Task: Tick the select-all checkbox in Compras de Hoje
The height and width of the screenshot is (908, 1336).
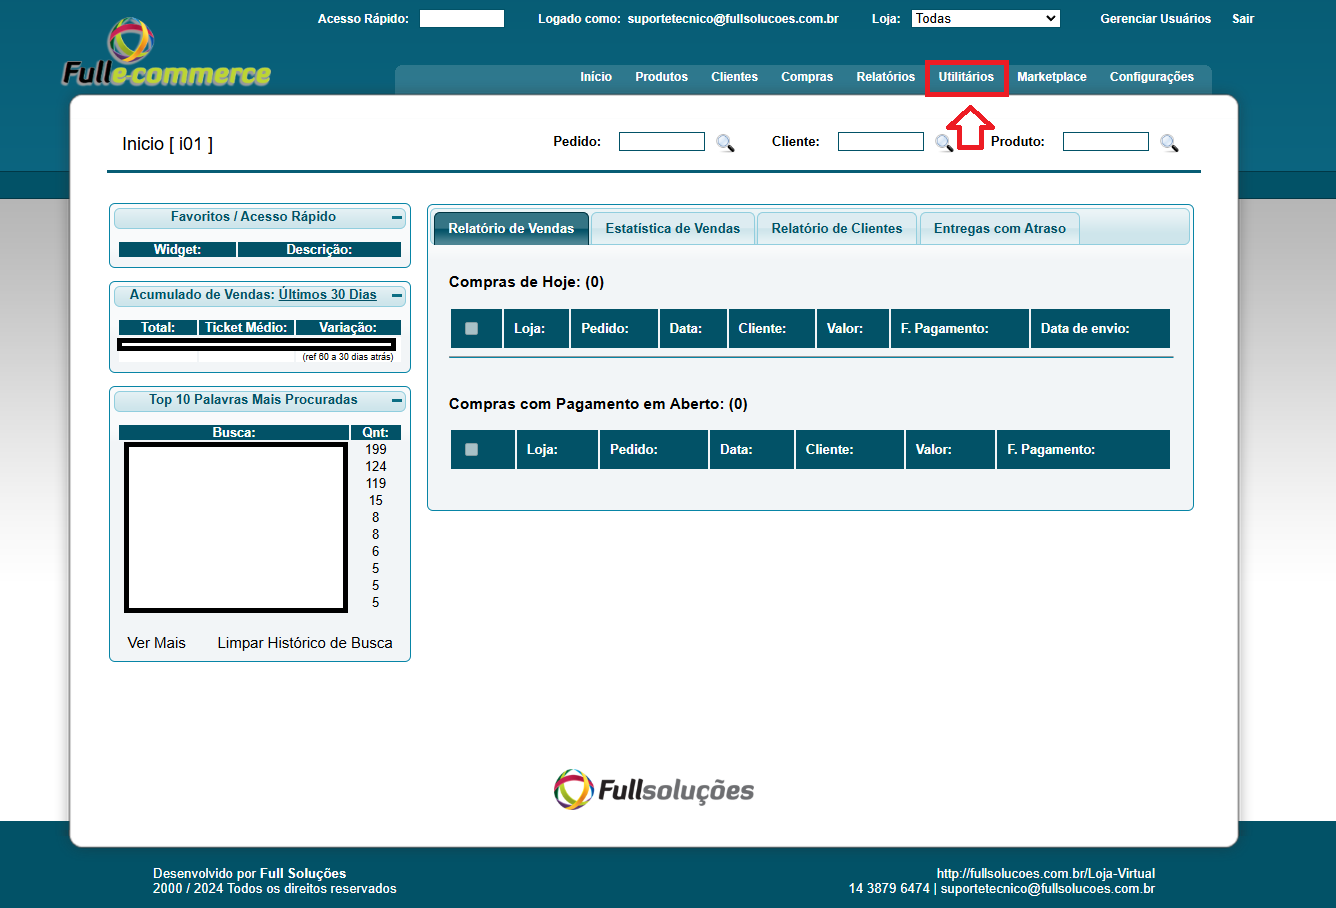Action: point(471,328)
